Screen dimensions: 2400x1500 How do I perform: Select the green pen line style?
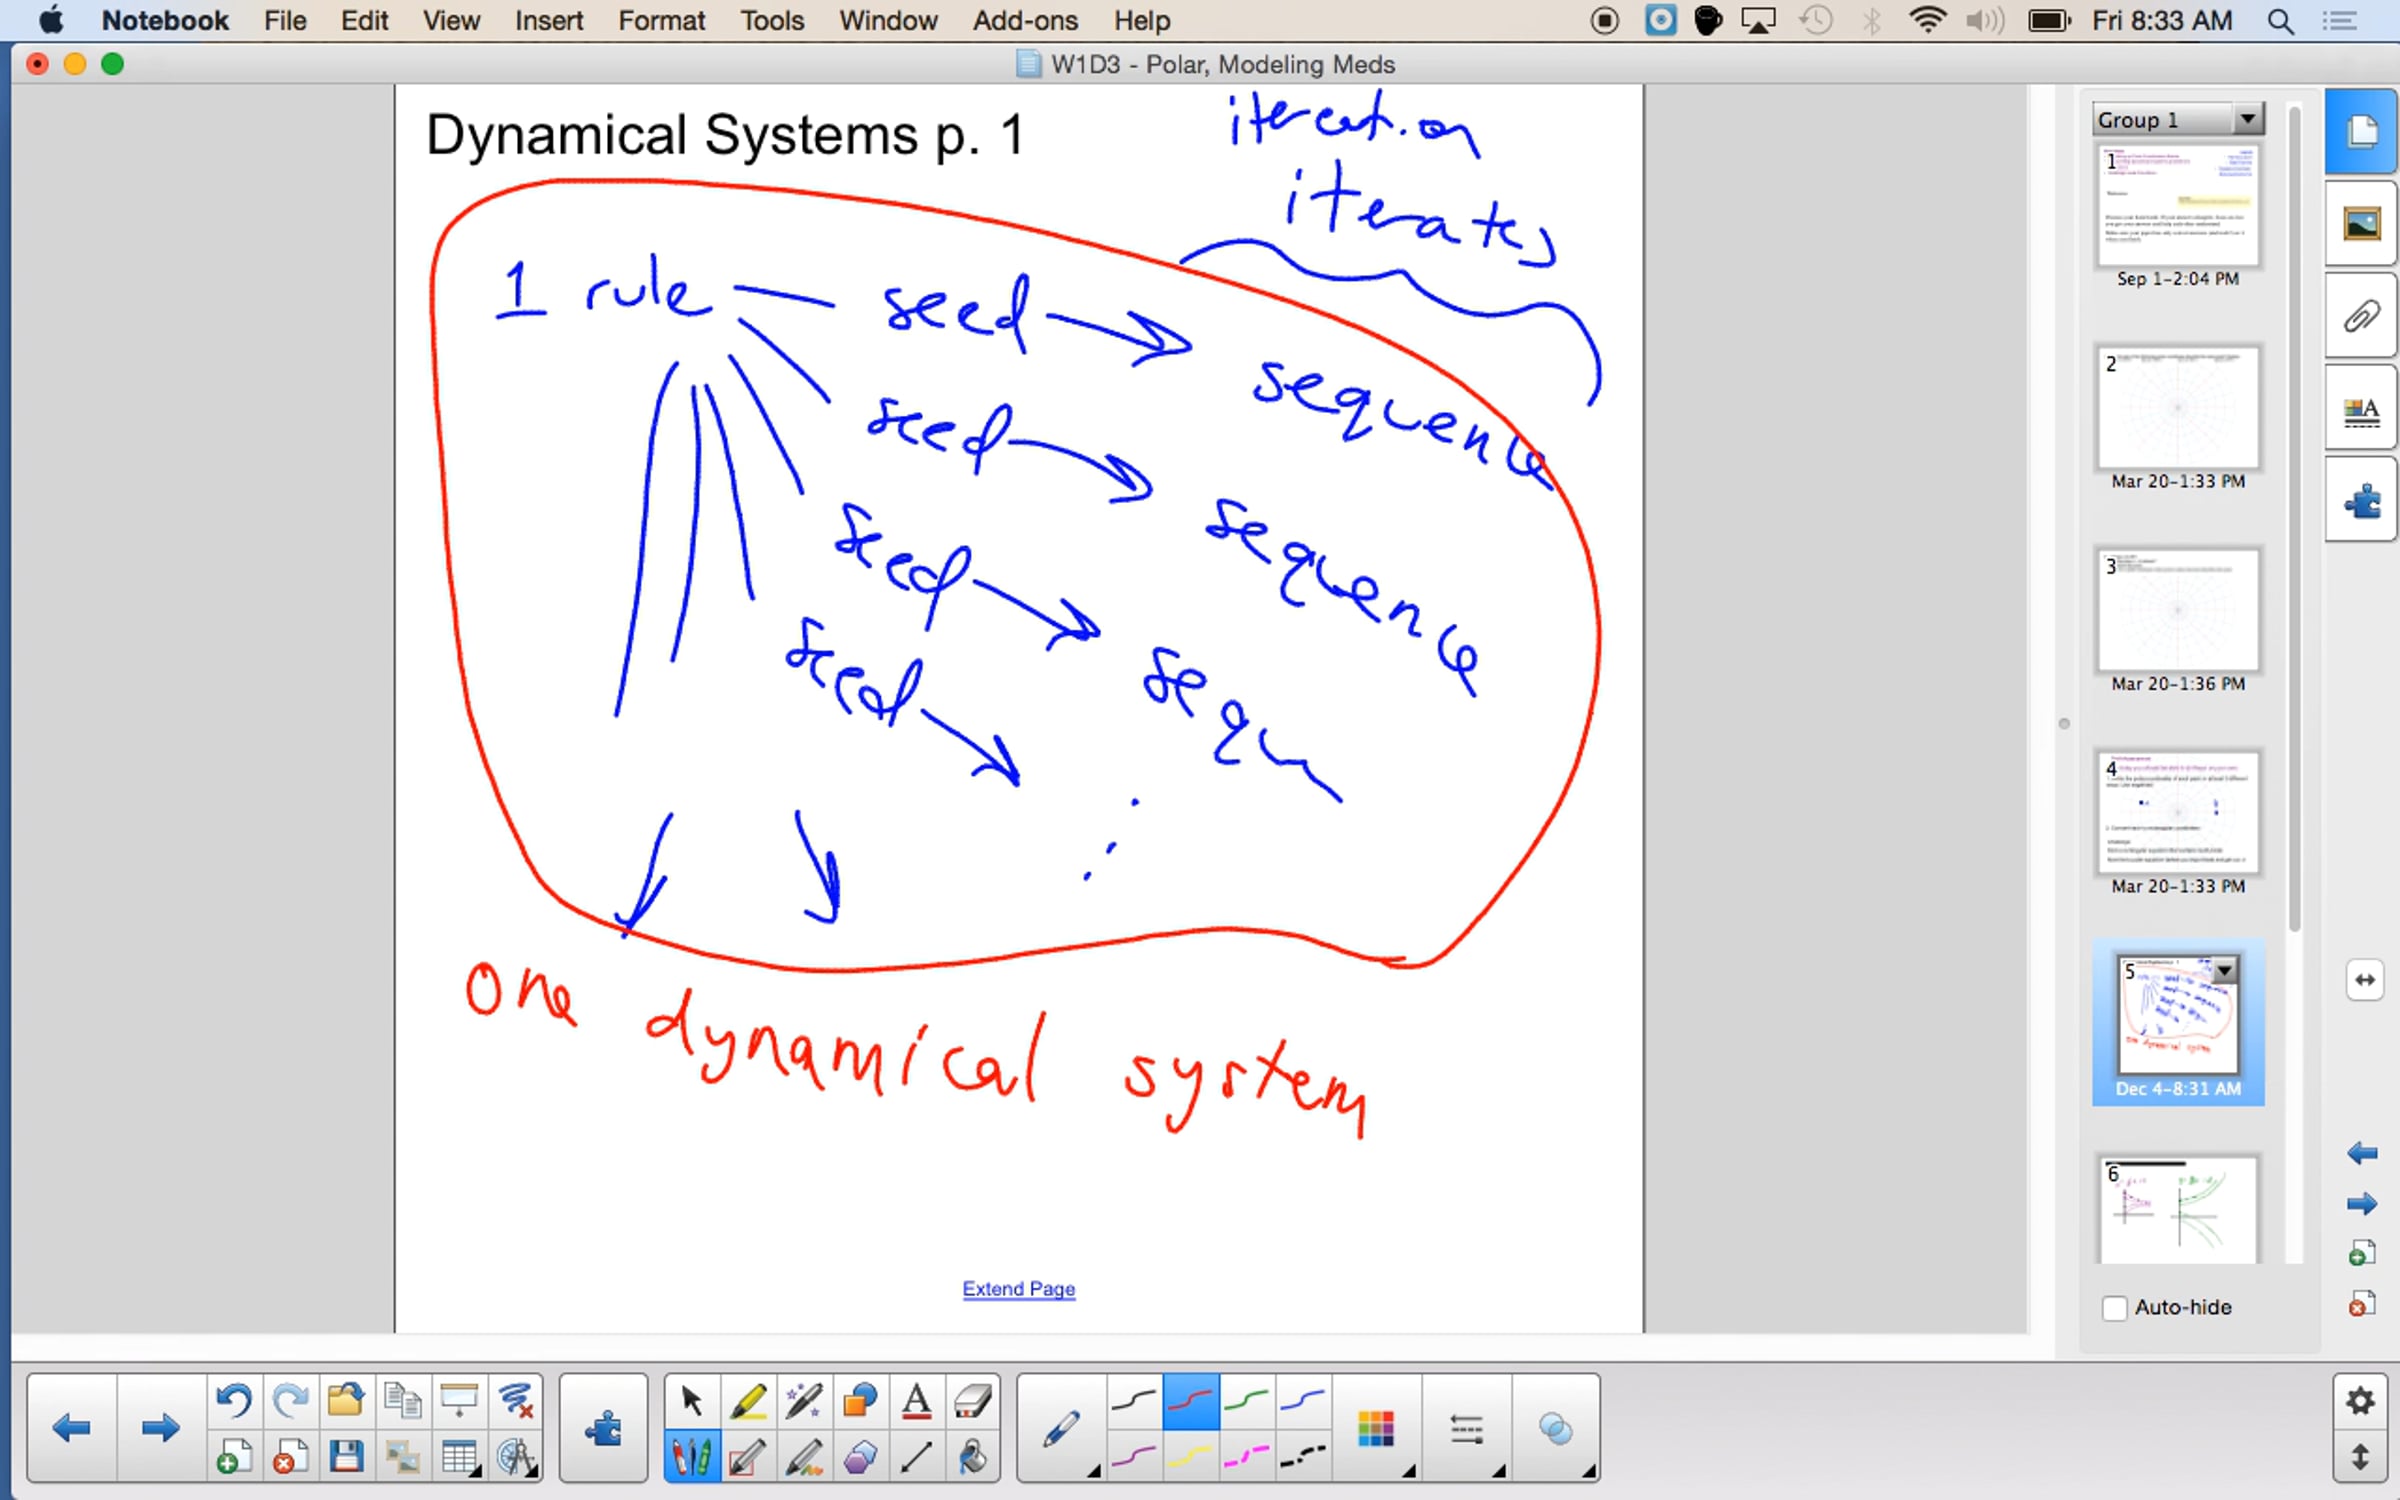click(1246, 1401)
